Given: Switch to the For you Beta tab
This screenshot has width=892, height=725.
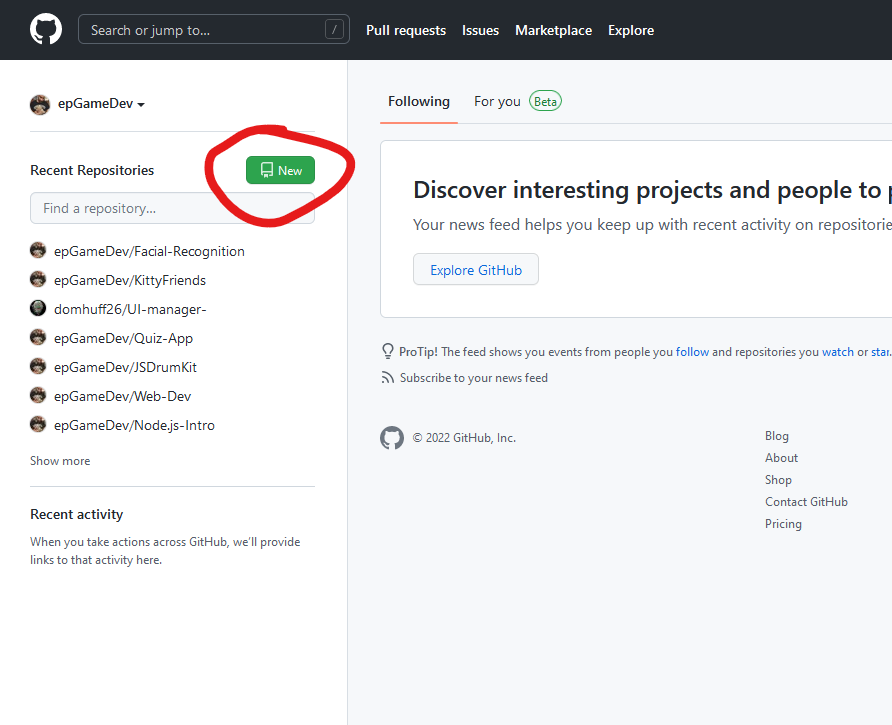Looking at the screenshot, I should pos(516,101).
